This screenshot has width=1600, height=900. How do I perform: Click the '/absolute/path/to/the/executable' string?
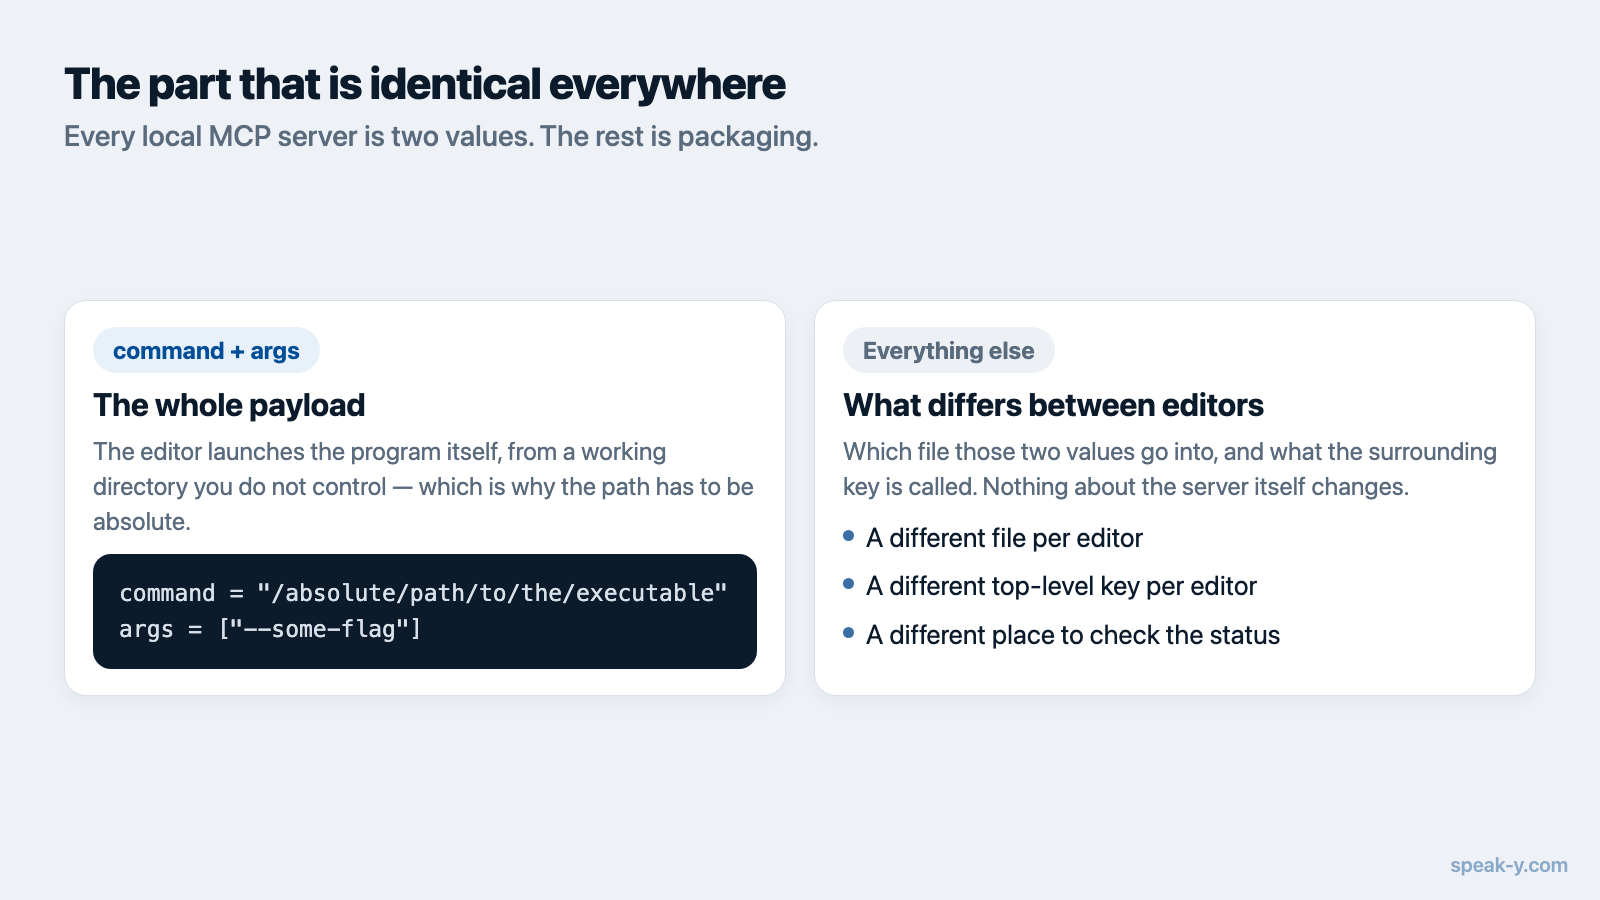point(492,593)
